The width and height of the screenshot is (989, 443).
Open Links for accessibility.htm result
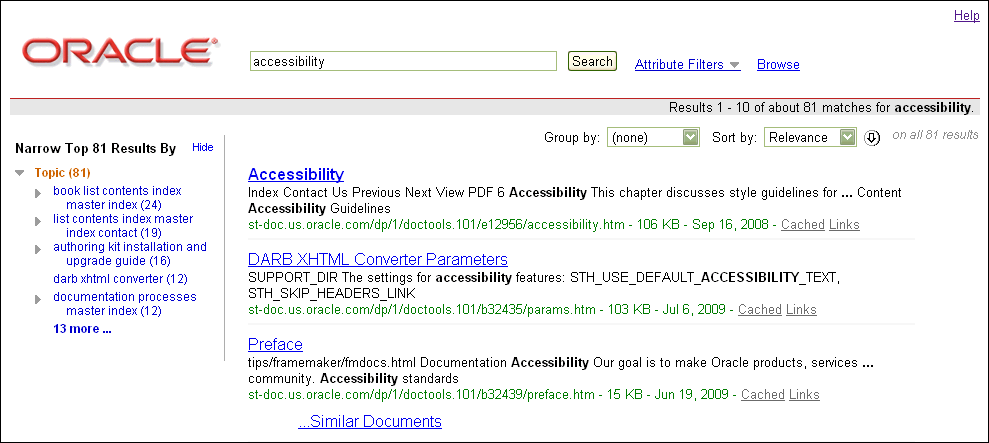(844, 225)
